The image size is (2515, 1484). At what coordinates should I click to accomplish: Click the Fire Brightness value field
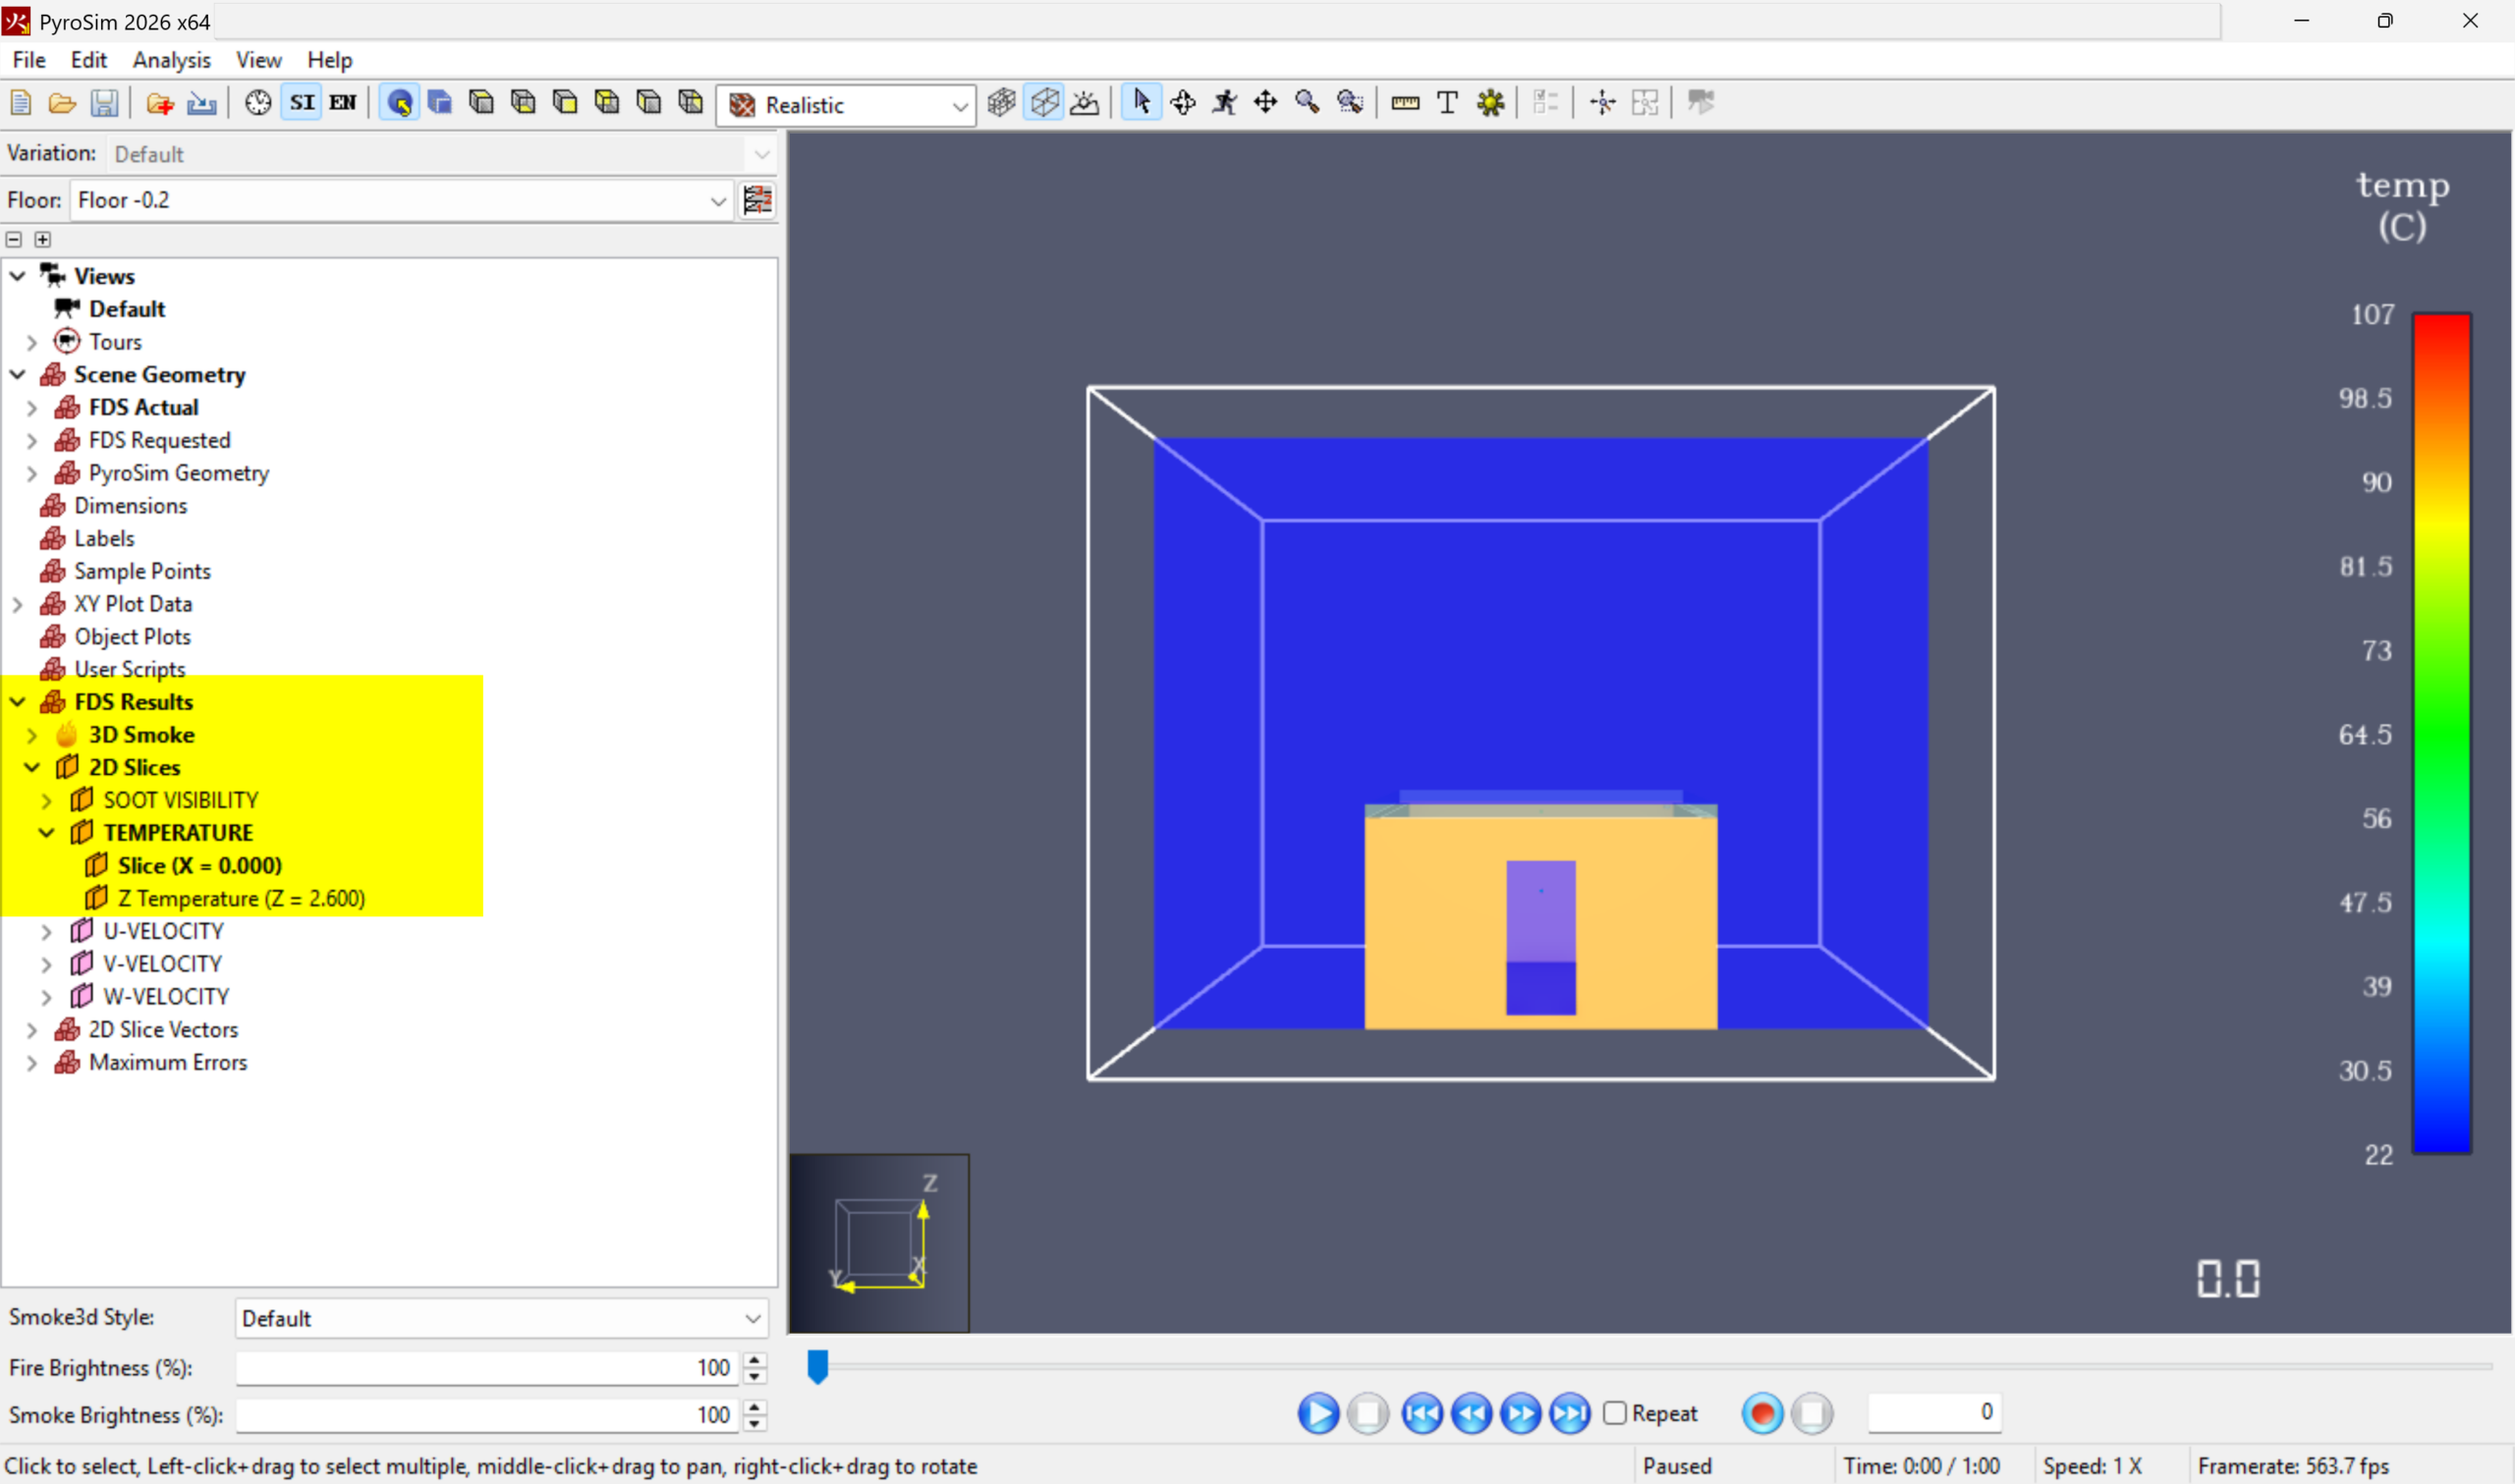pyautogui.click(x=486, y=1367)
